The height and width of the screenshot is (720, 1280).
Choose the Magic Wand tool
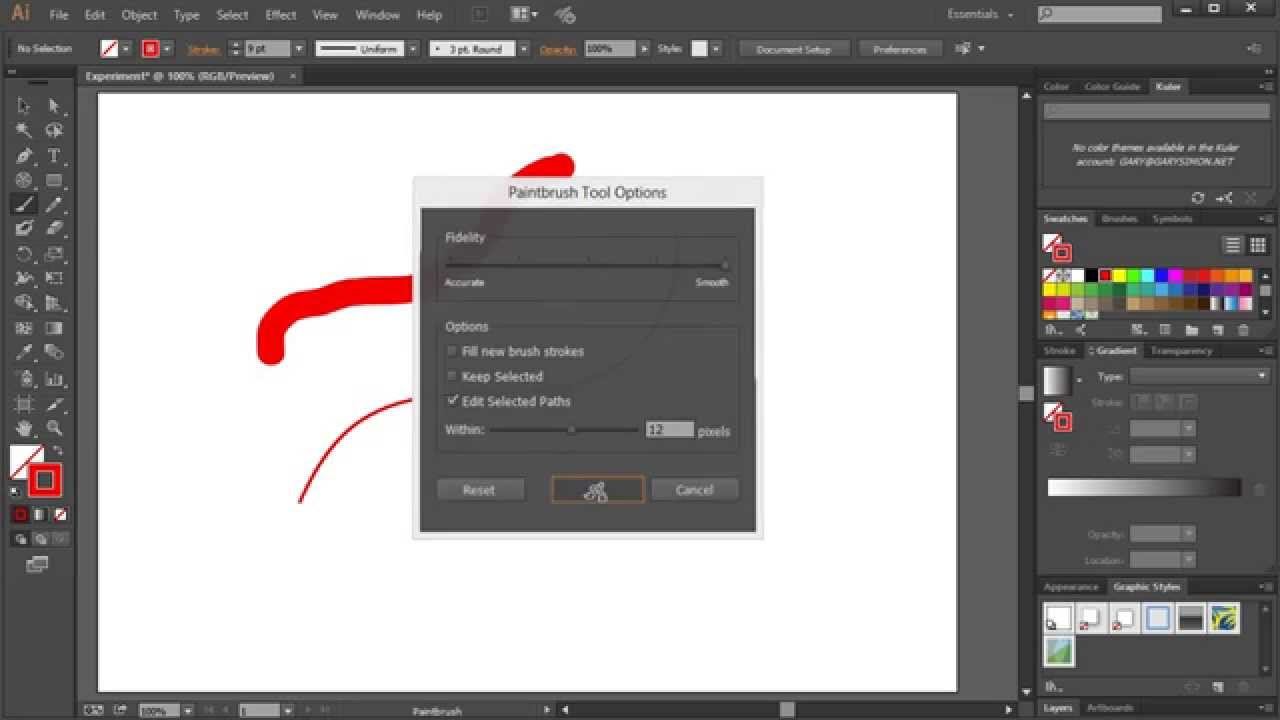(x=24, y=131)
